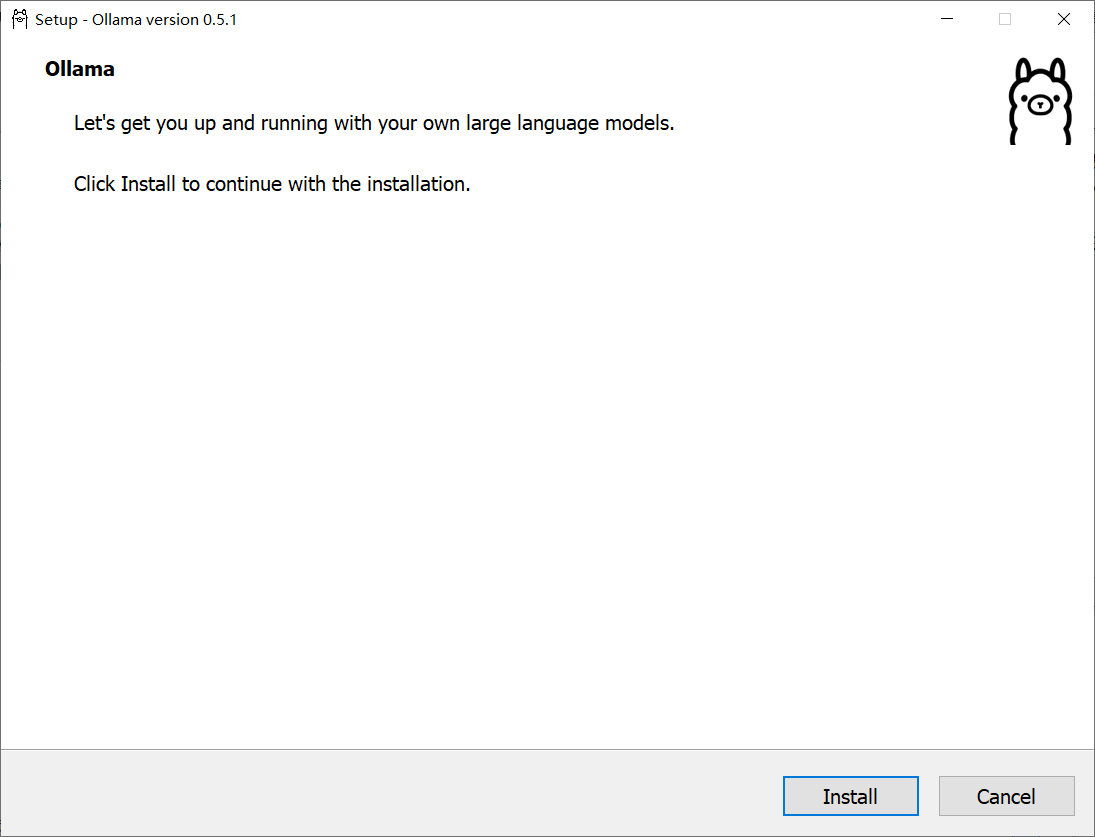Click the 'Setup - Ollama version 0.5.1' title text
Viewport: 1095px width, 837px height.
pyautogui.click(x=136, y=20)
